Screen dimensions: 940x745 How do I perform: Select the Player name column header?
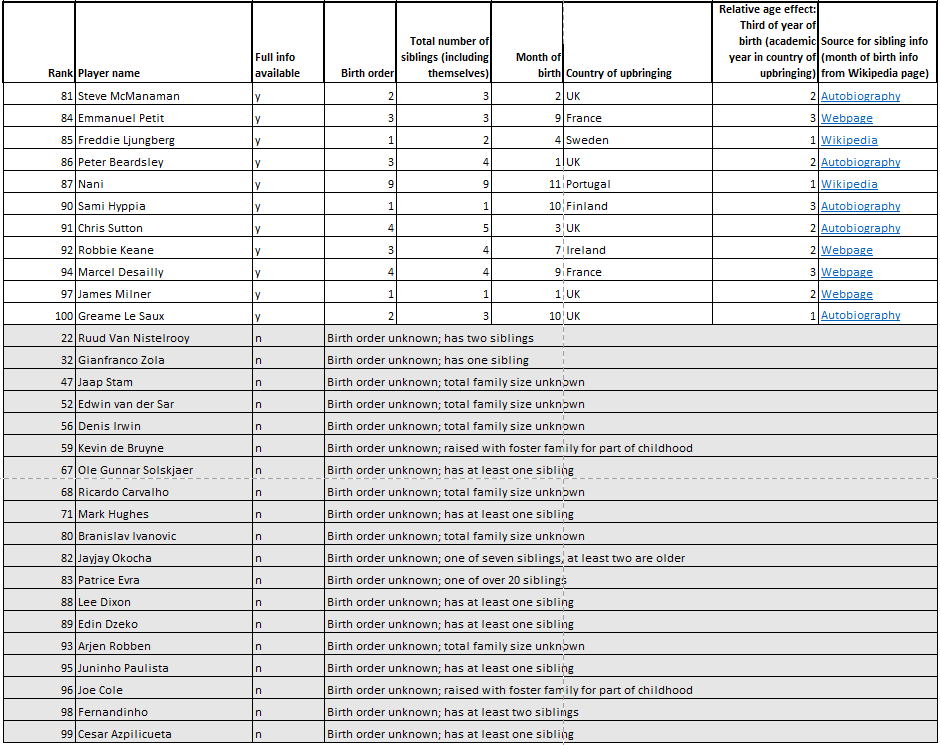[115, 73]
